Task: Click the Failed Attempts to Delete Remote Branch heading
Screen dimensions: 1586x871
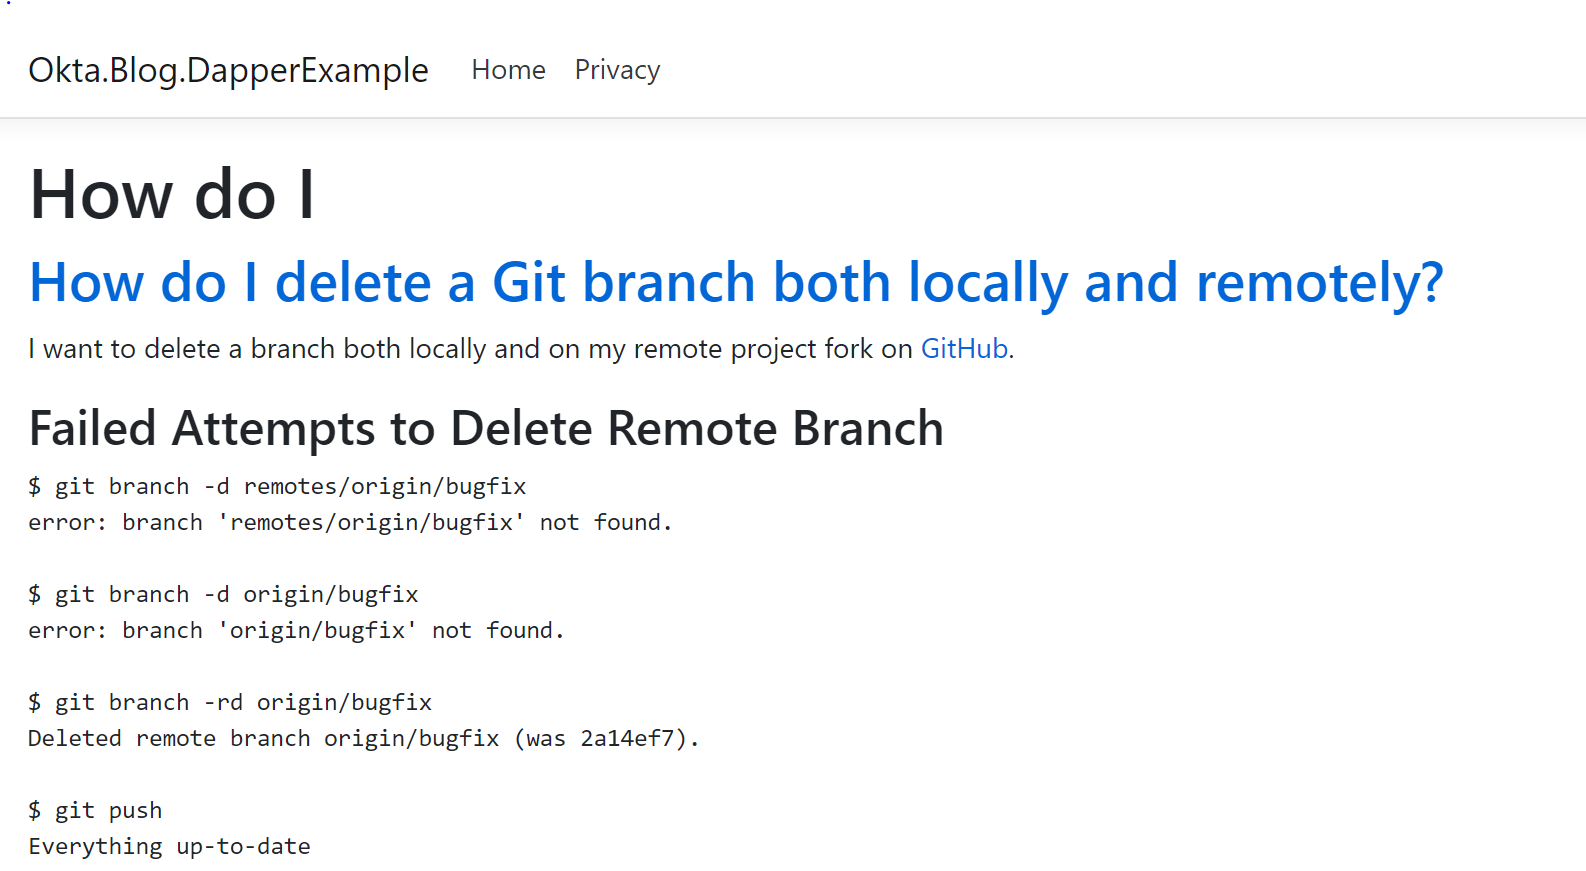Action: [486, 428]
